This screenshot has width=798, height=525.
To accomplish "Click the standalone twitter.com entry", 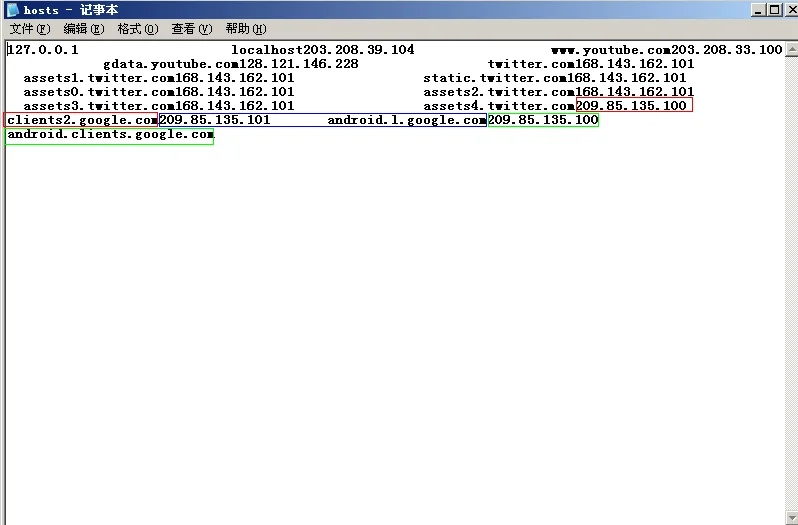I will click(x=531, y=64).
